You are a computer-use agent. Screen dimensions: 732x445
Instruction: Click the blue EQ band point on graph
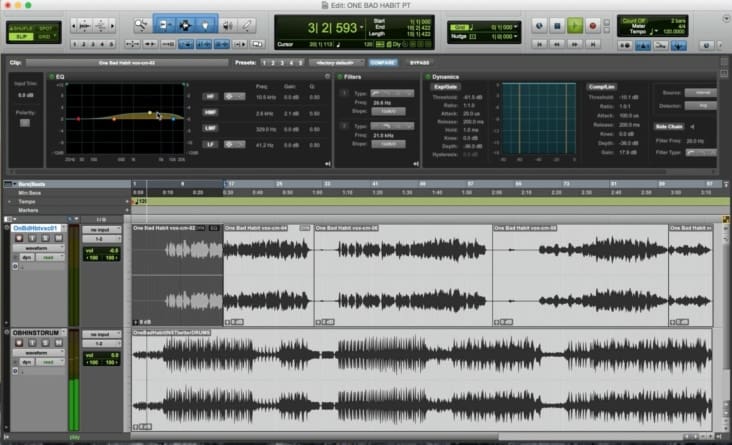[173, 119]
